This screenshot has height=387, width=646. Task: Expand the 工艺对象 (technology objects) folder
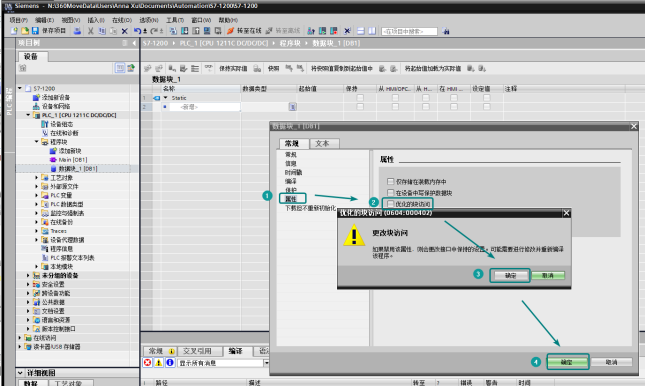pos(36,178)
